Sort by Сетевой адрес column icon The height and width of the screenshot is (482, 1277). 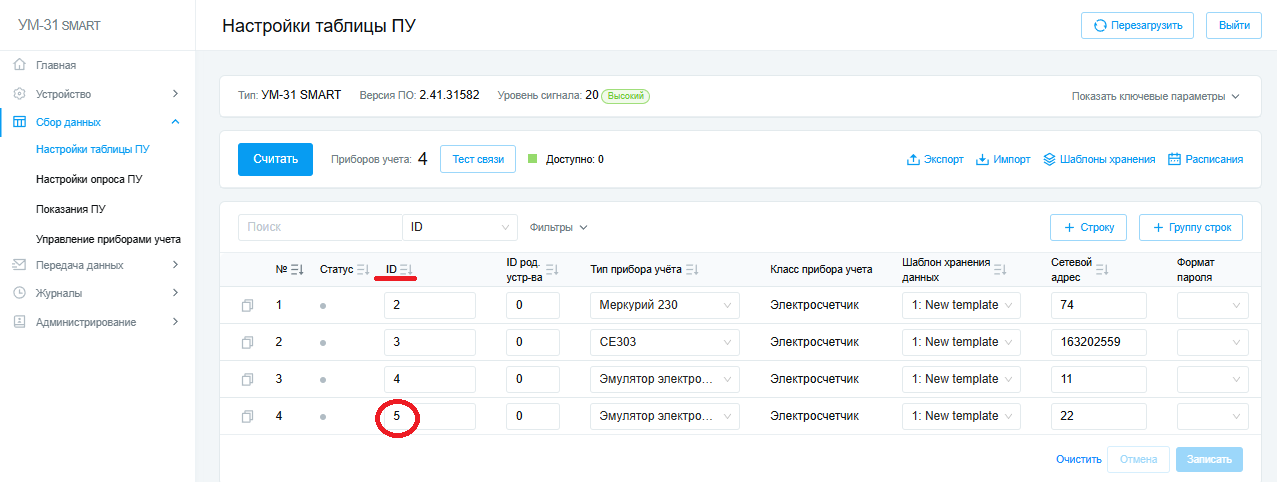coord(1102,269)
